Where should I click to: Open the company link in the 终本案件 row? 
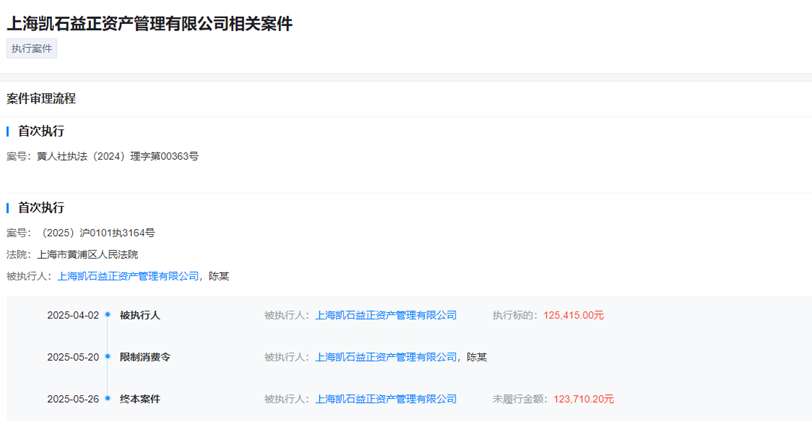point(385,399)
